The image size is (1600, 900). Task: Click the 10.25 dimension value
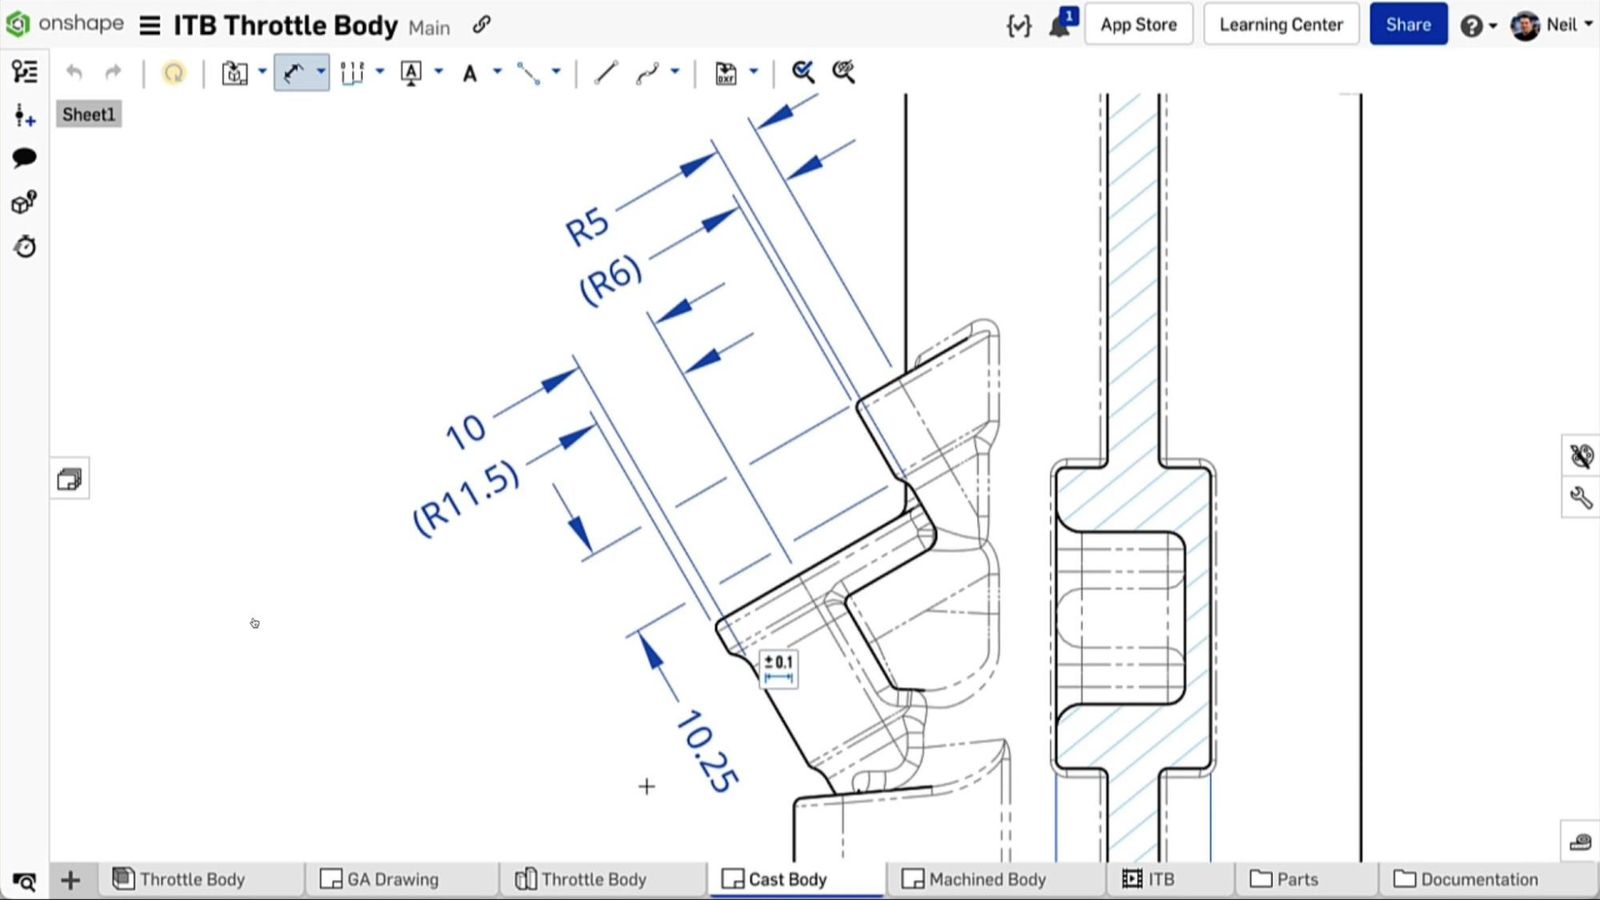(x=707, y=752)
